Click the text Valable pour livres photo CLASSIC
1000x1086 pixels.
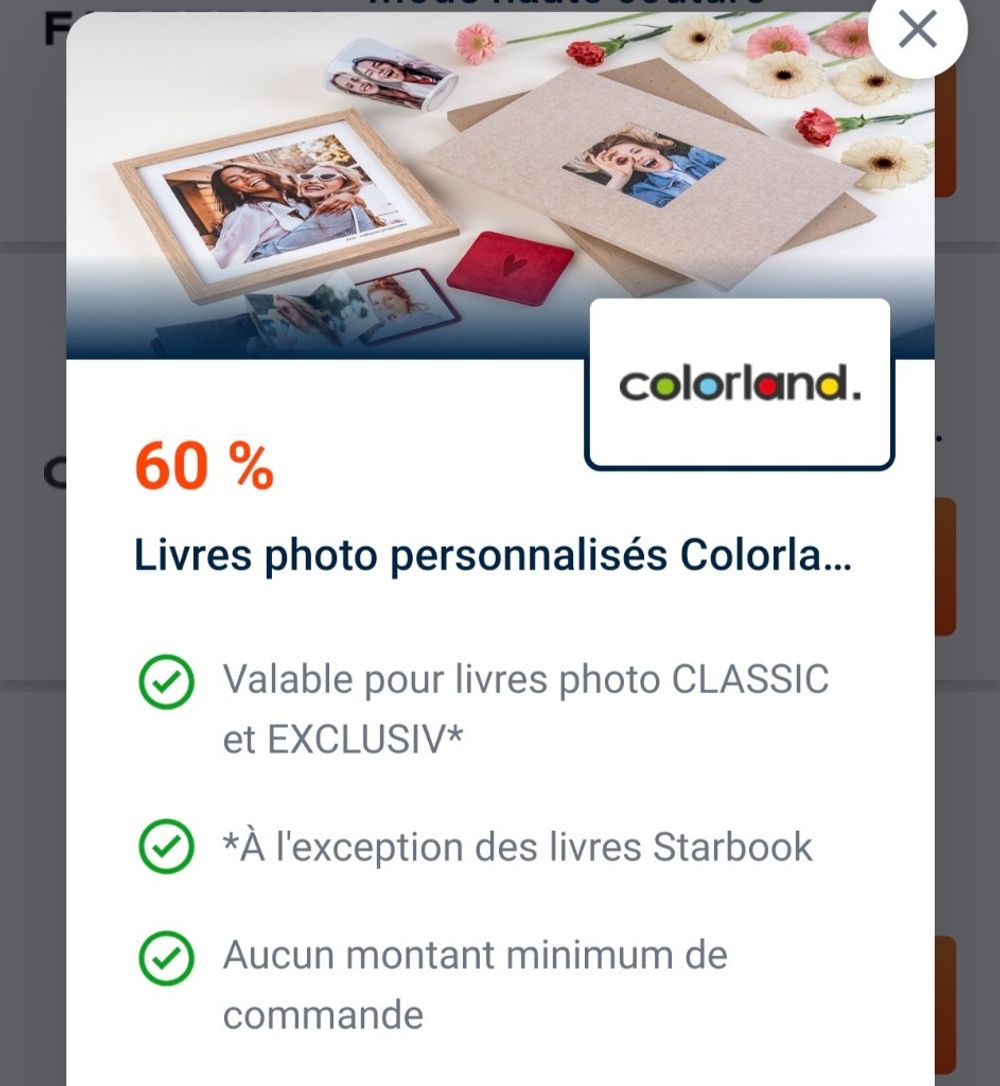[x=526, y=679]
